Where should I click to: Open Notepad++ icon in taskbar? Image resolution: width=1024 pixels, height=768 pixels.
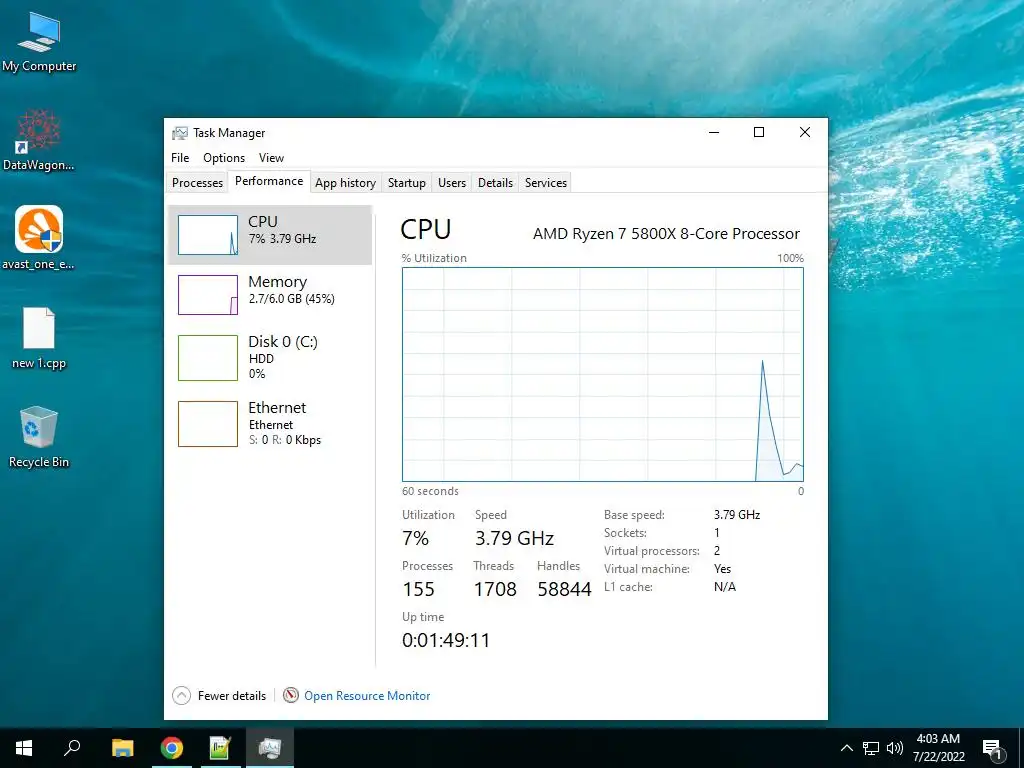pyautogui.click(x=220, y=748)
